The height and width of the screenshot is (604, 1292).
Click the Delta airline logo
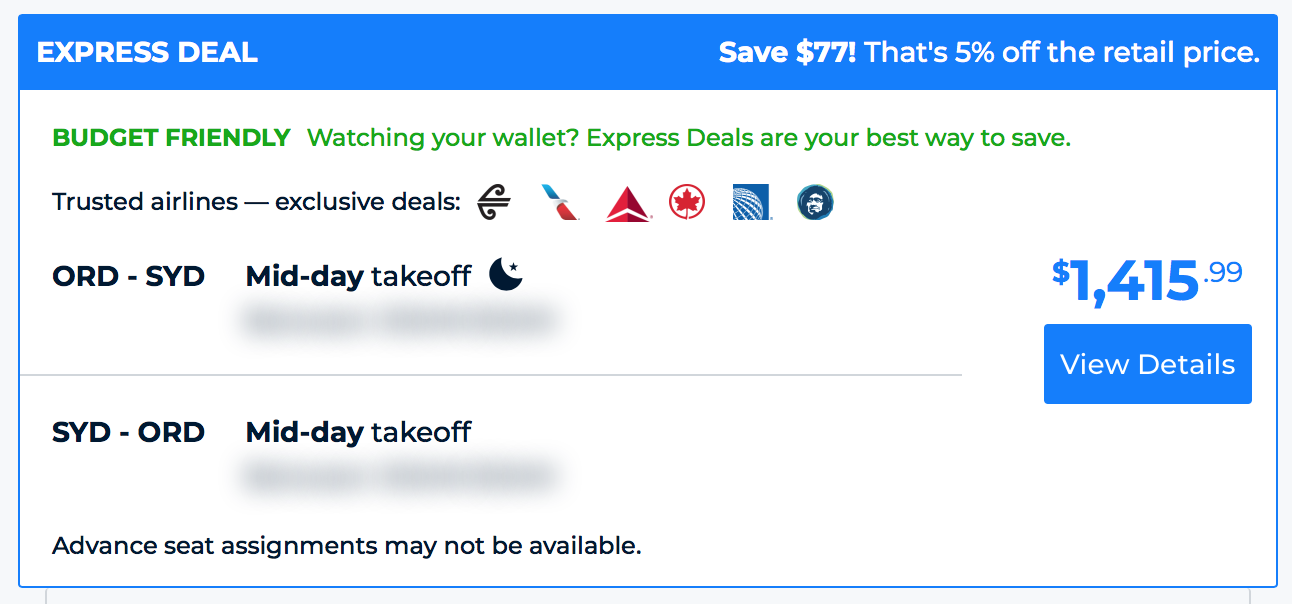628,204
